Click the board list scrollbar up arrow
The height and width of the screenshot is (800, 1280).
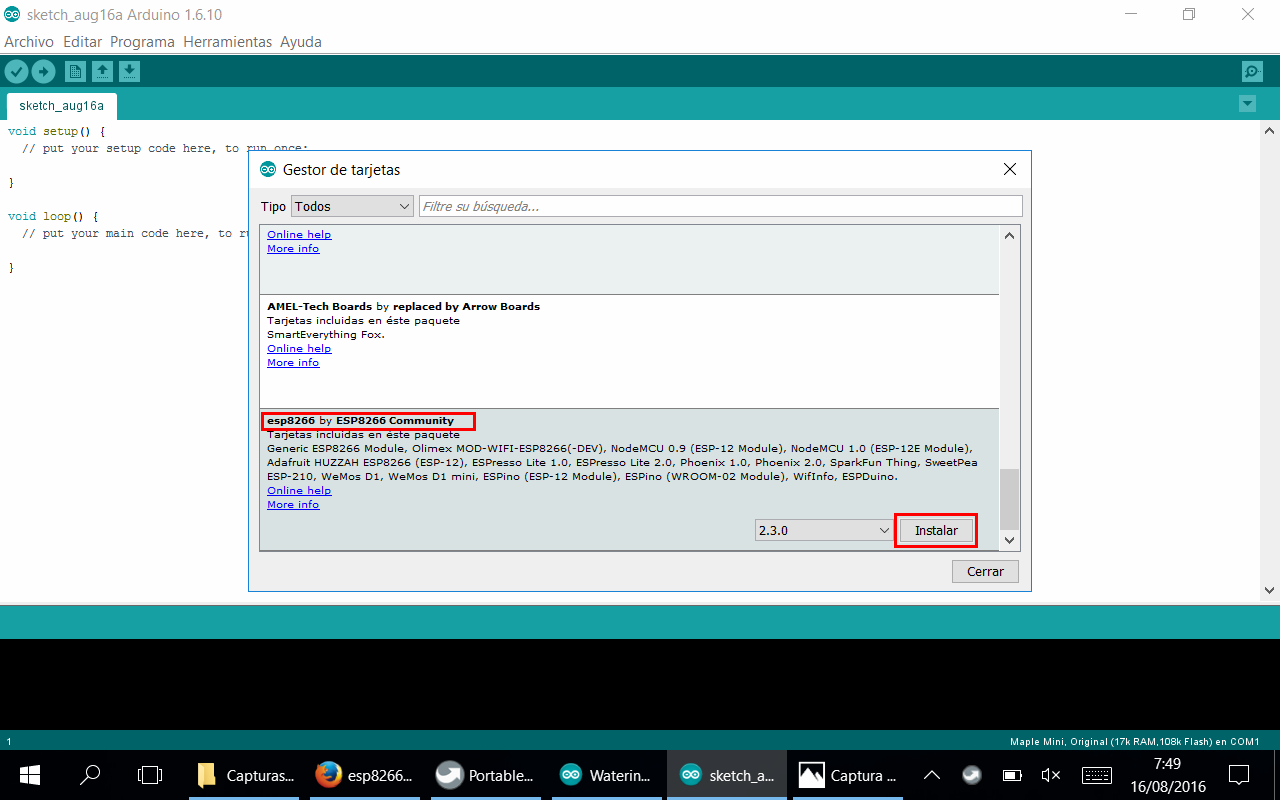click(1009, 236)
